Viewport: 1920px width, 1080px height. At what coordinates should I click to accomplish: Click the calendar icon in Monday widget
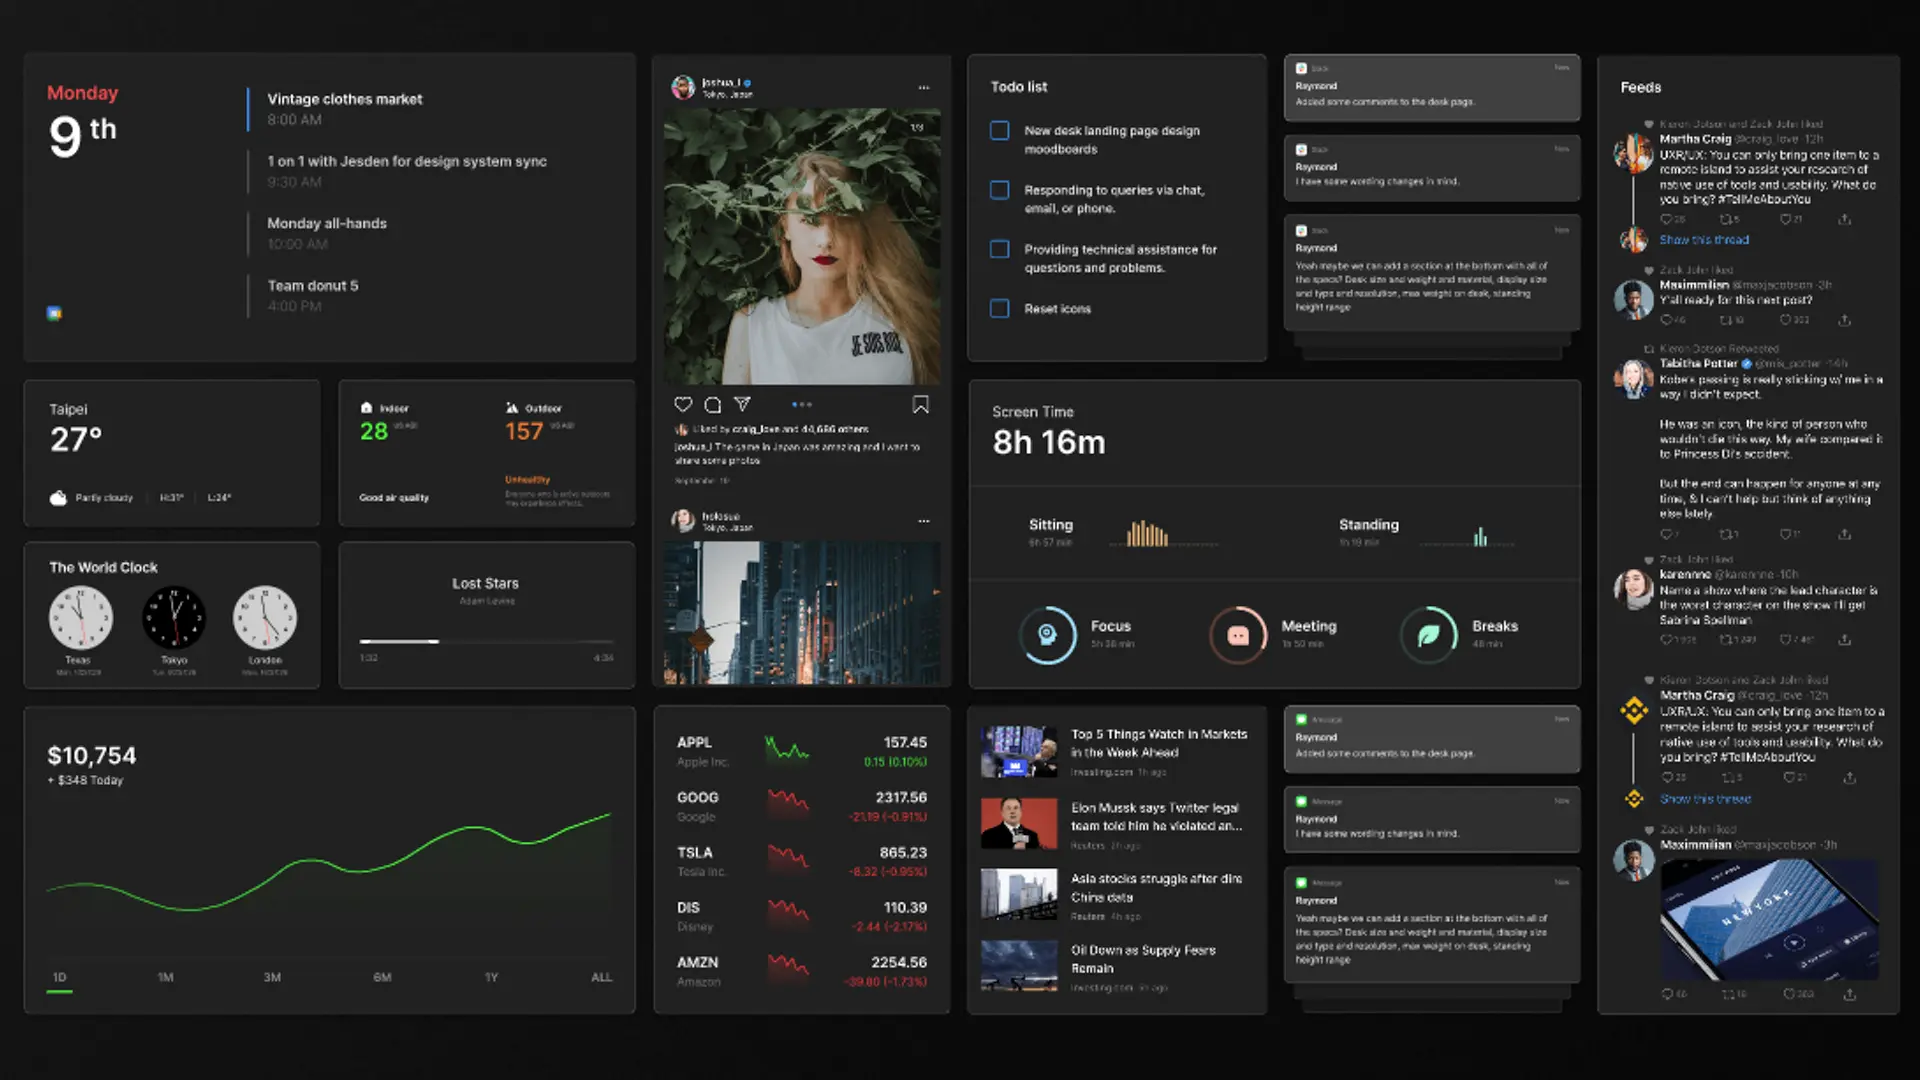tap(54, 313)
